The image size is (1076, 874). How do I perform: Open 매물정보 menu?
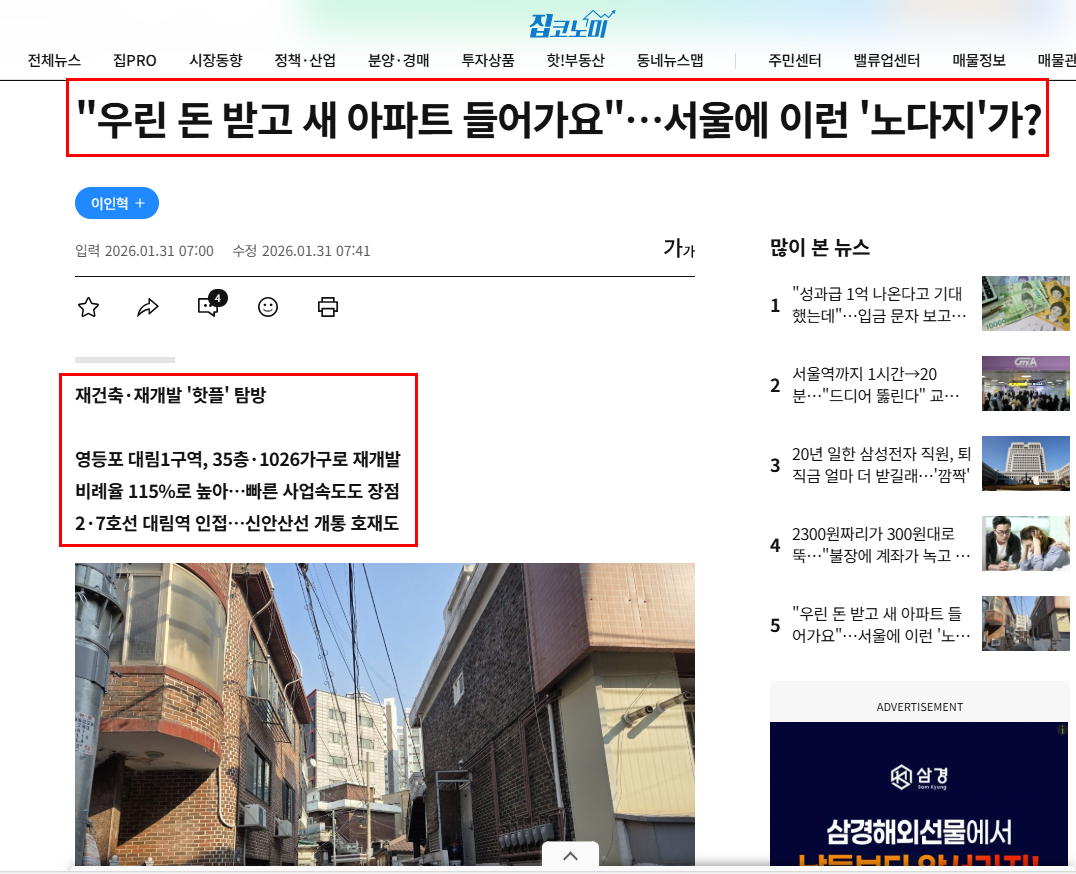pos(979,60)
